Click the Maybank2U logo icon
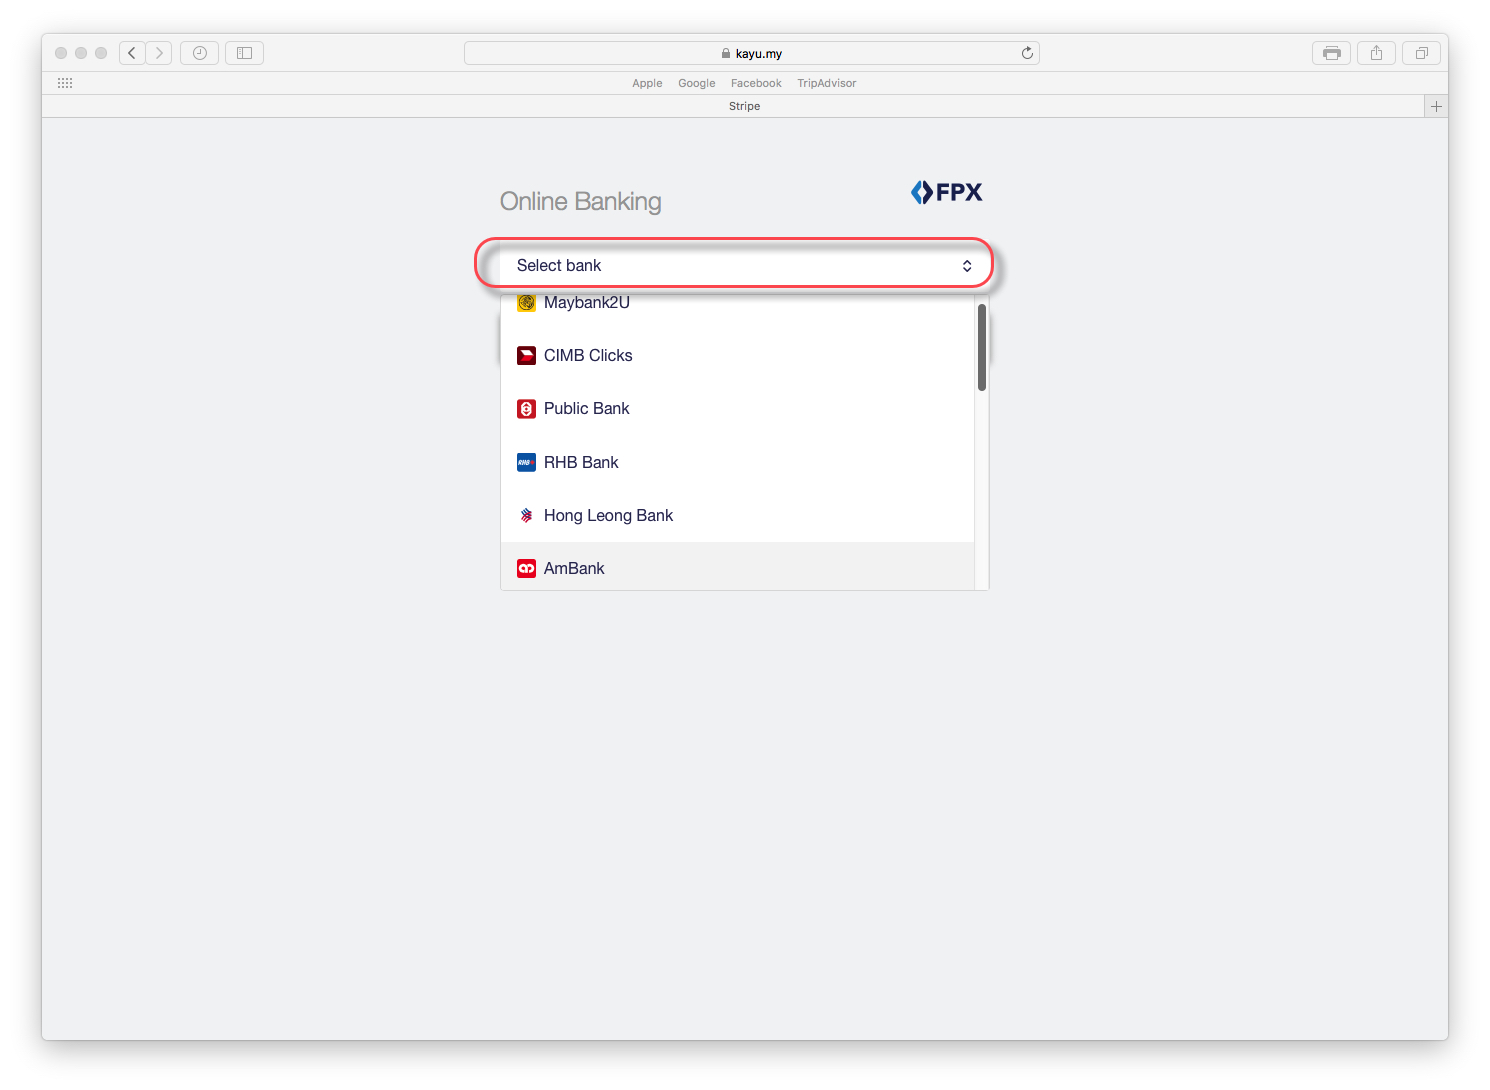Viewport: 1490px width, 1090px height. point(526,302)
